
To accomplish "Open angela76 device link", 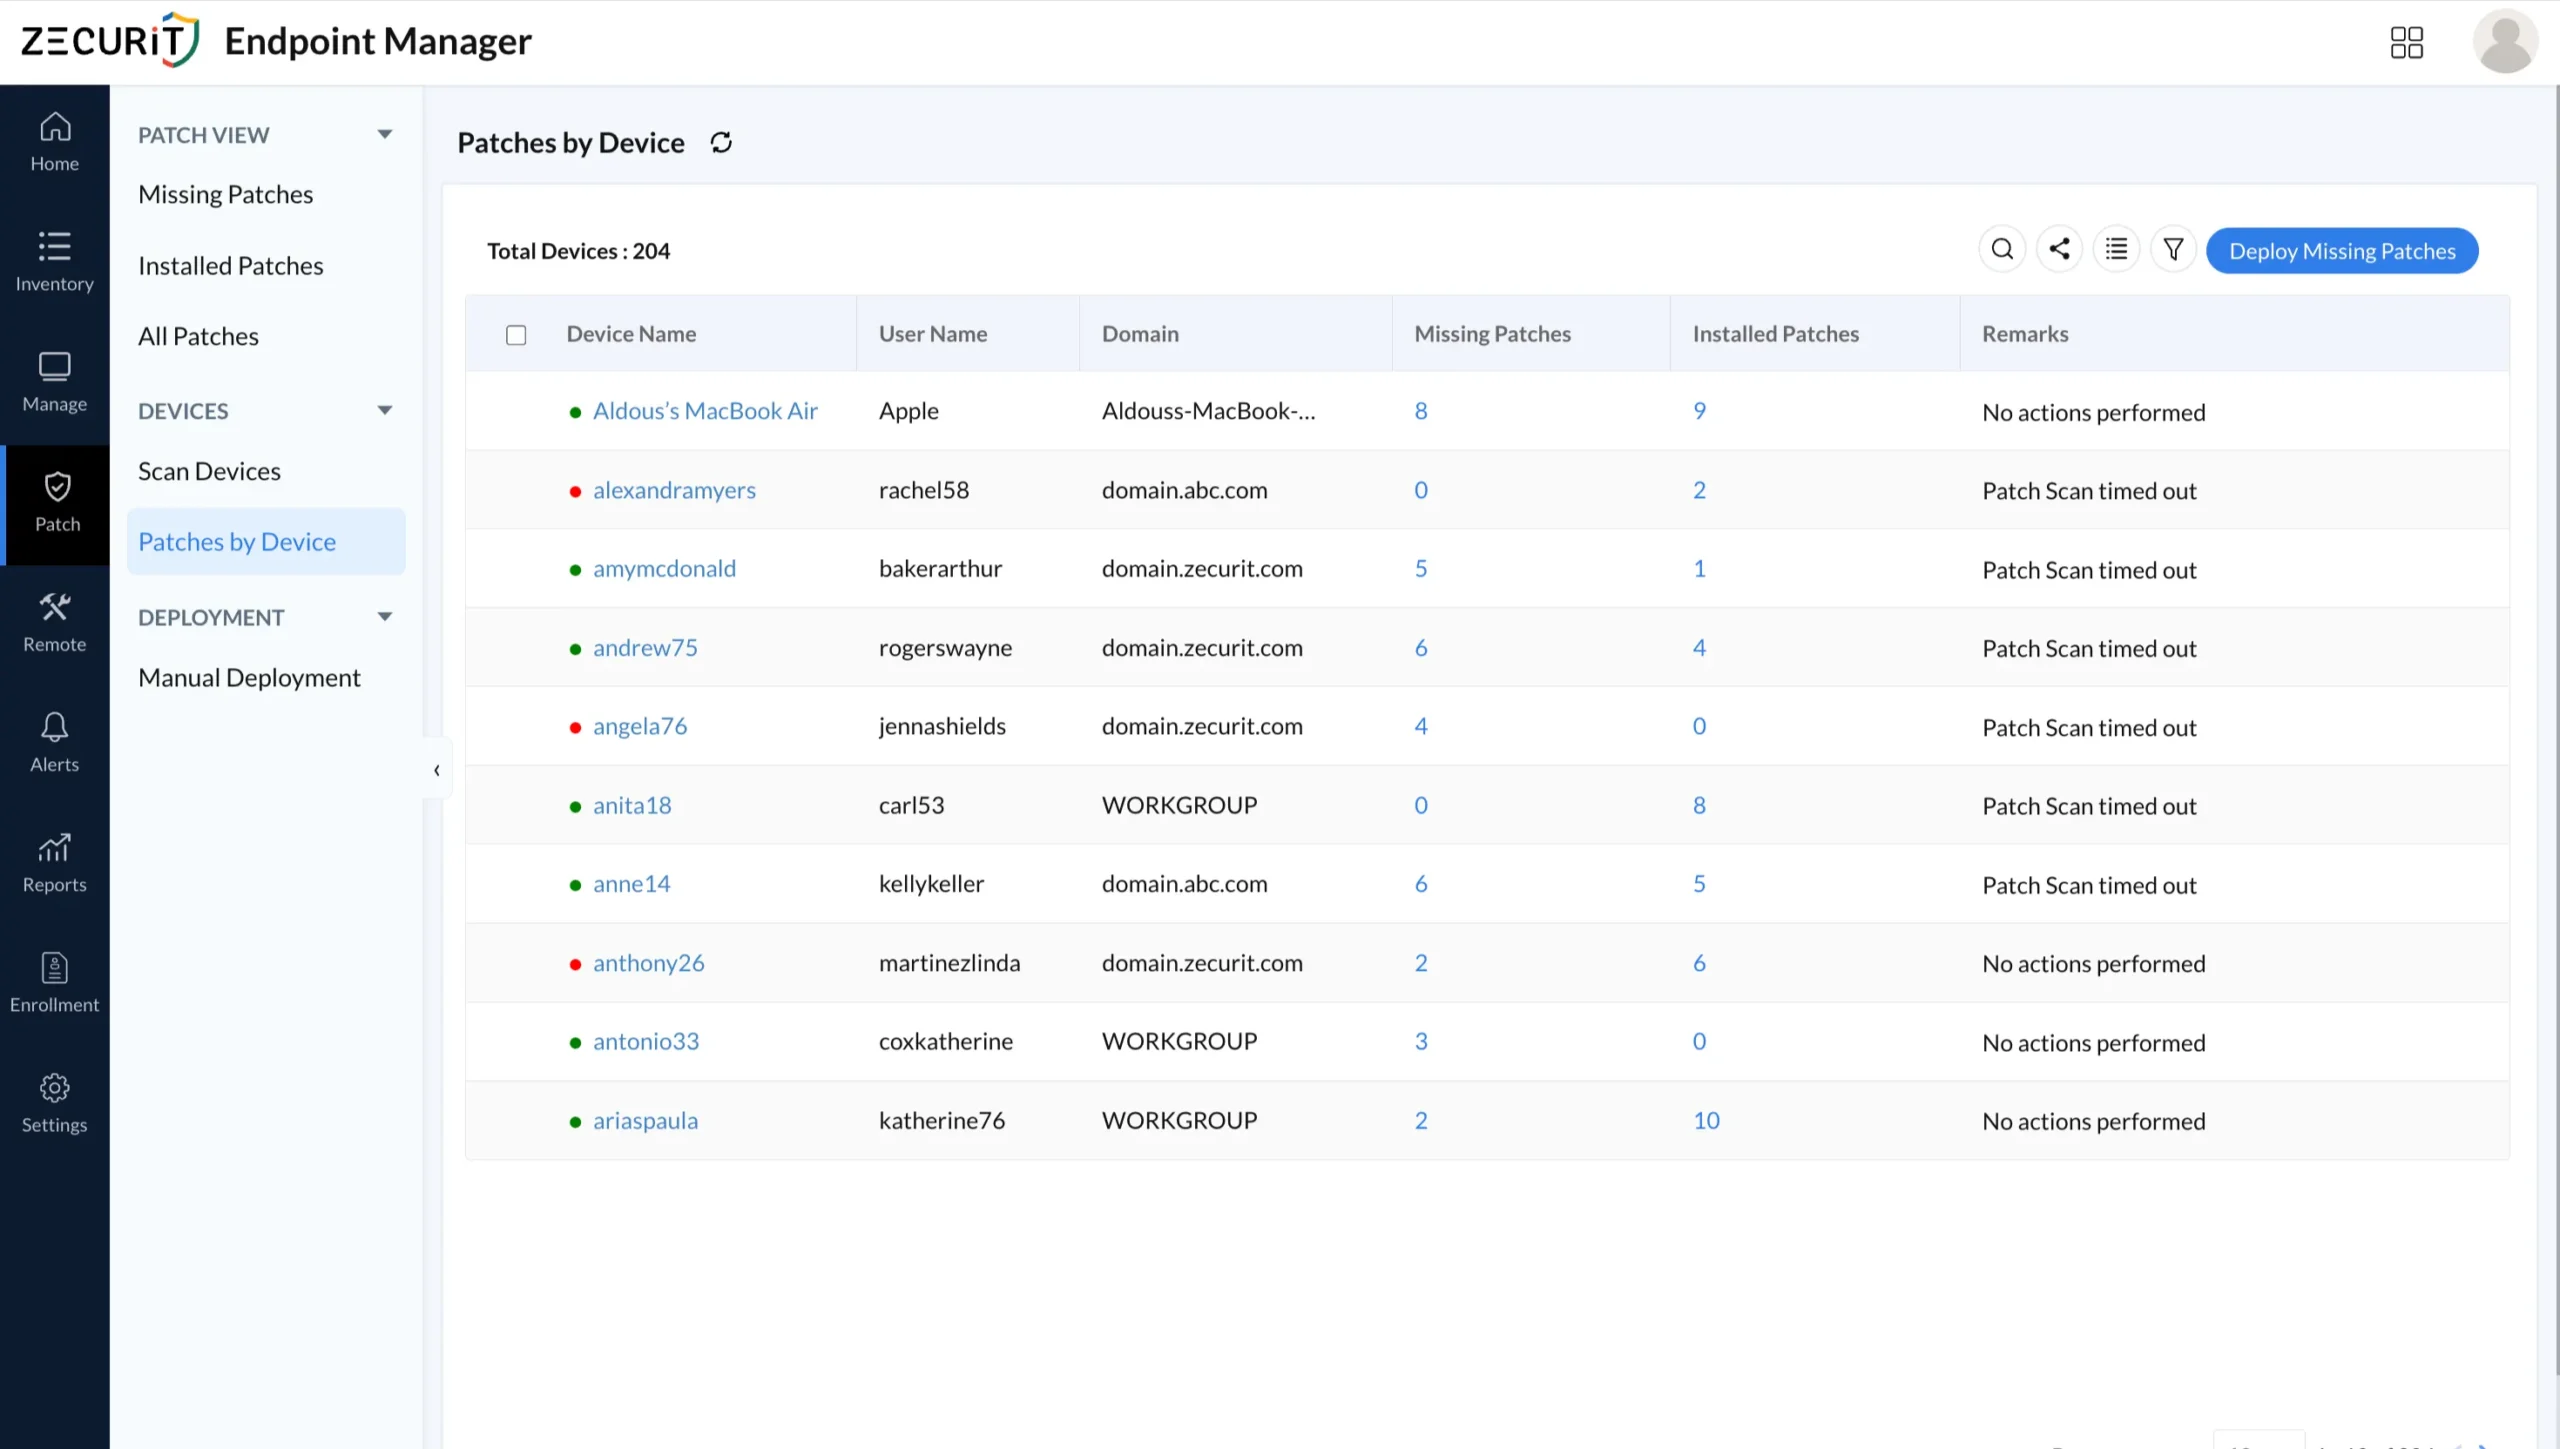I will [640, 726].
